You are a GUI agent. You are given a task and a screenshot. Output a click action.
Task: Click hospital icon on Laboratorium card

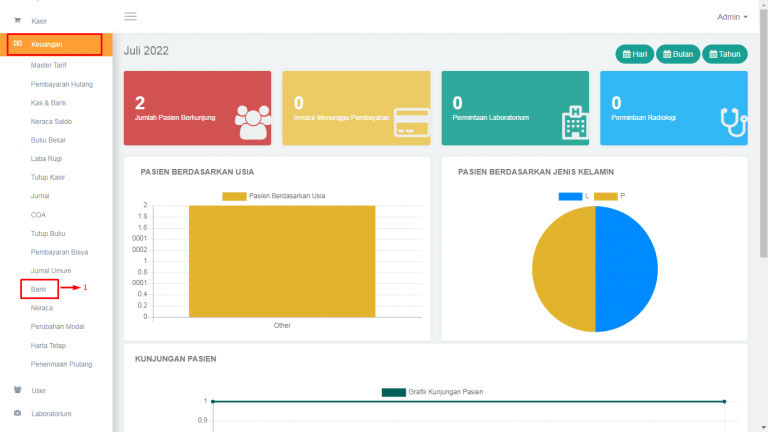[575, 122]
